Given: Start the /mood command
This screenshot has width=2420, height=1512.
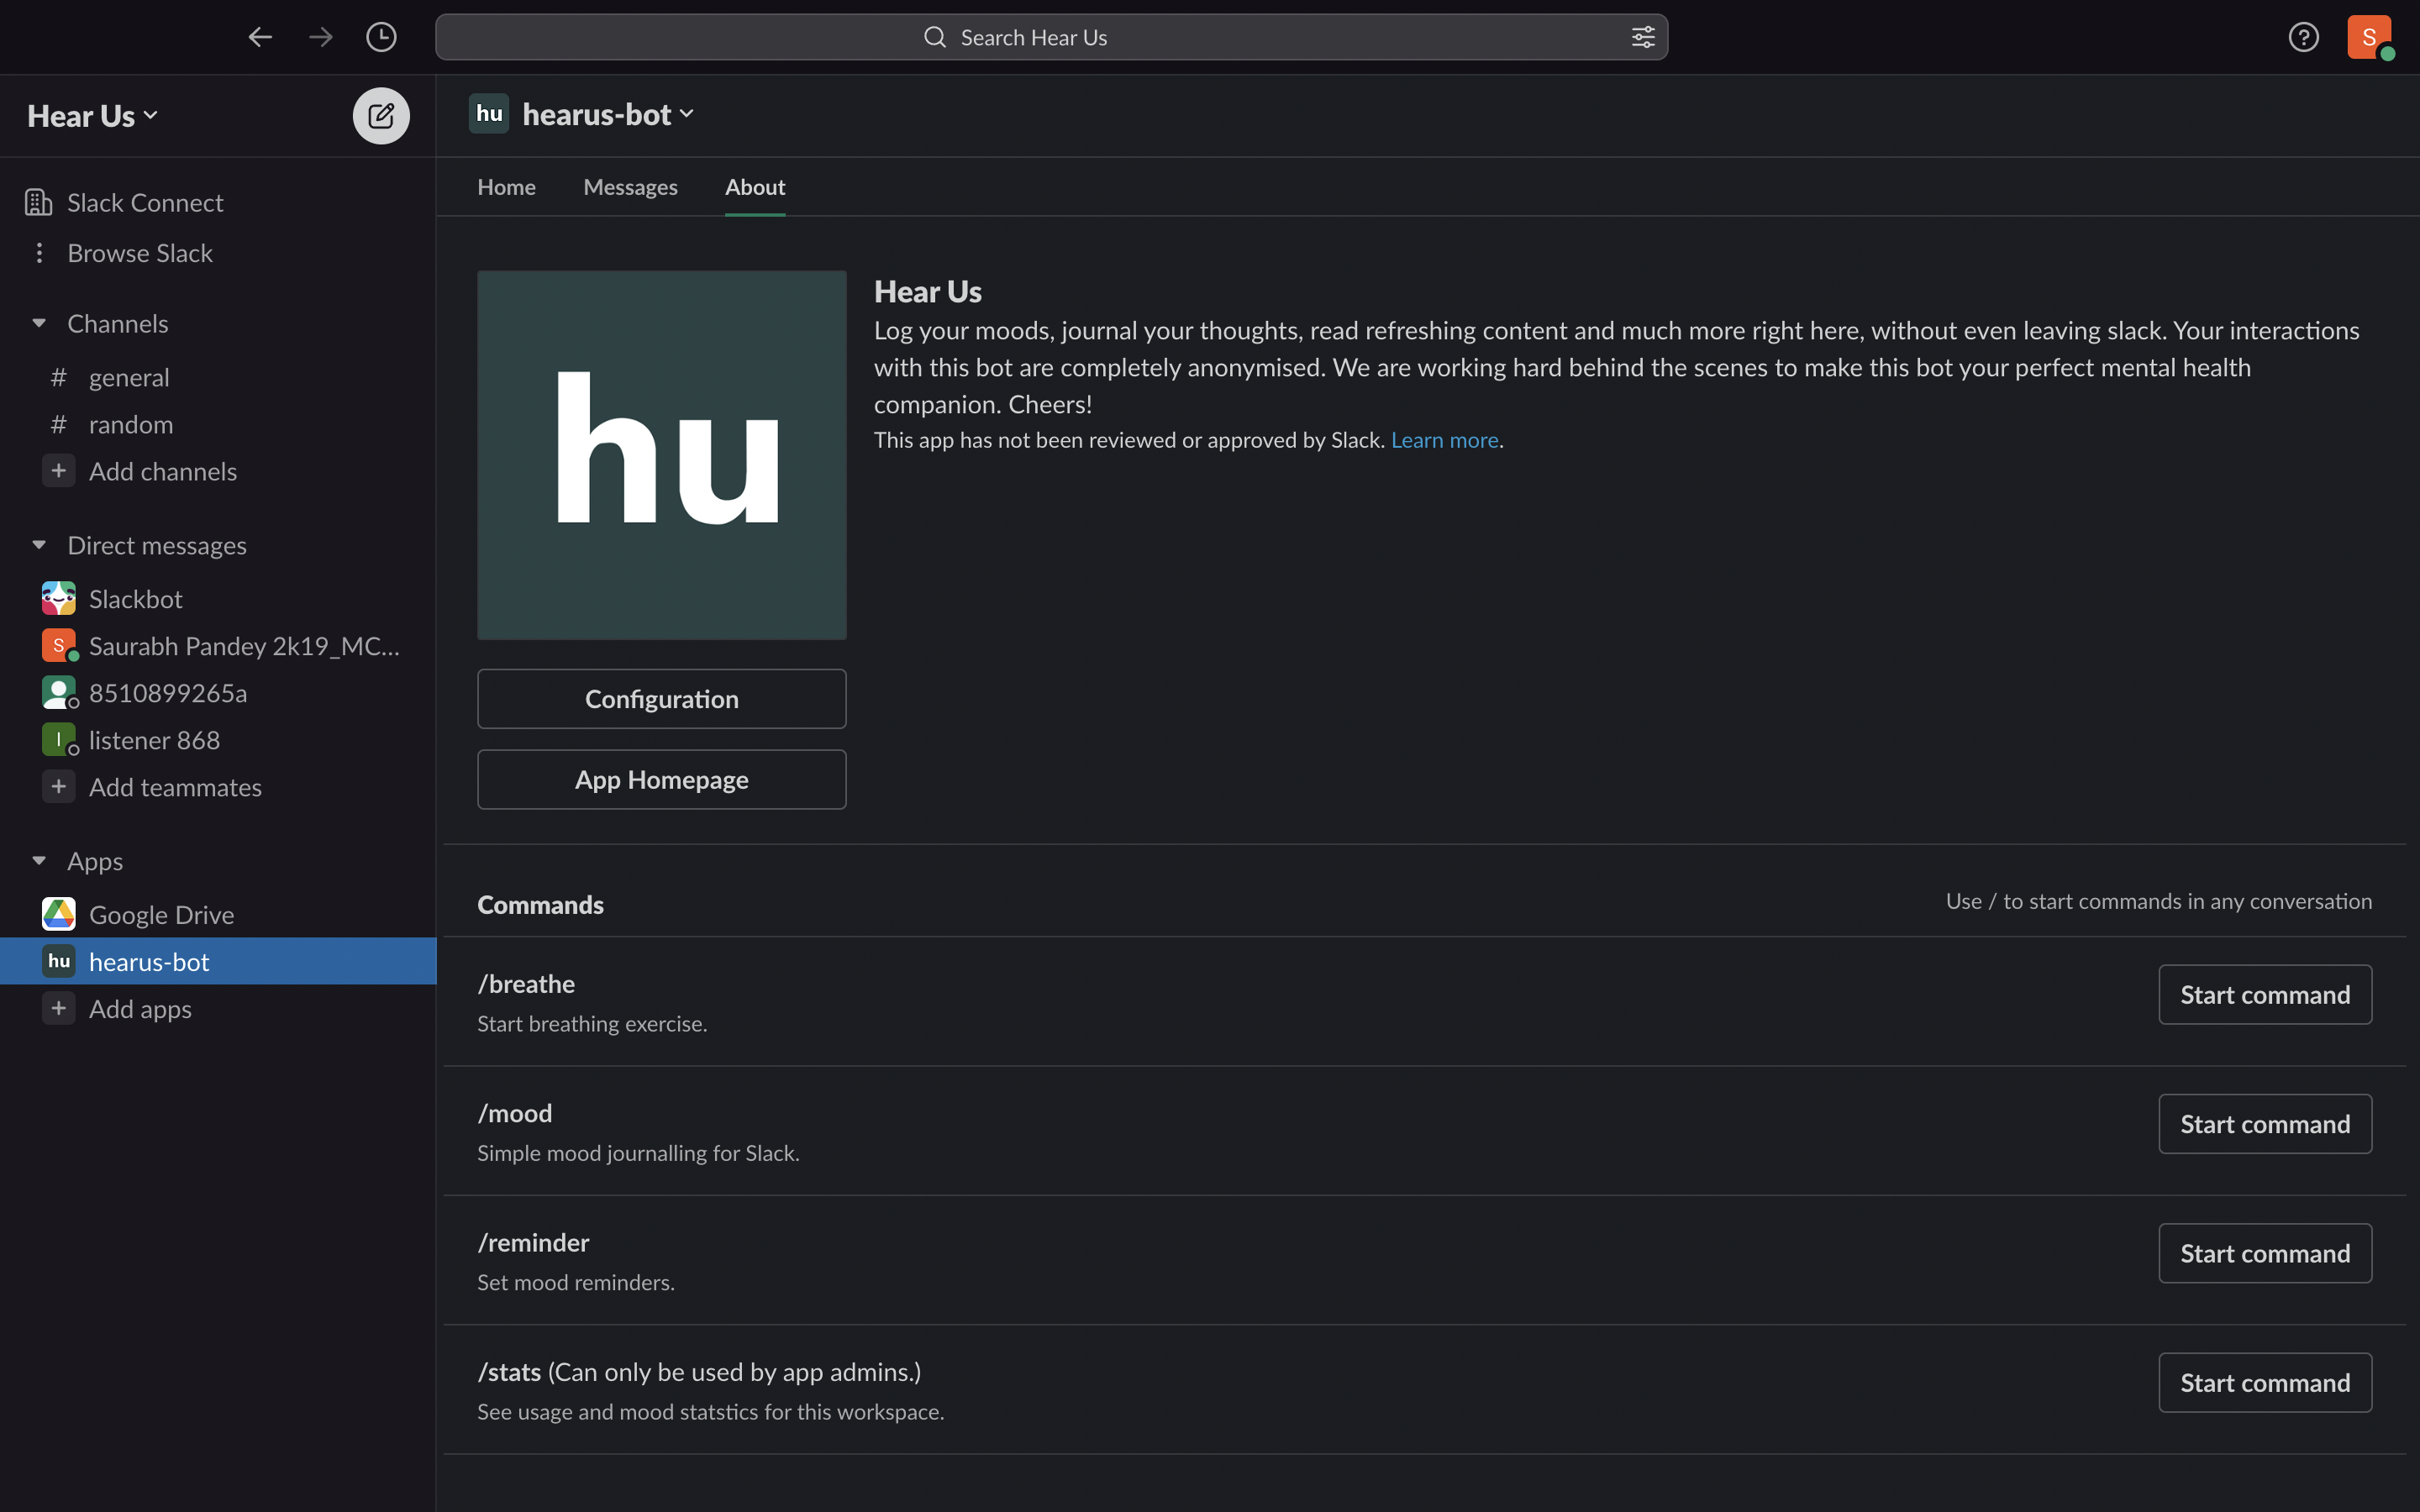Looking at the screenshot, I should tap(2265, 1124).
